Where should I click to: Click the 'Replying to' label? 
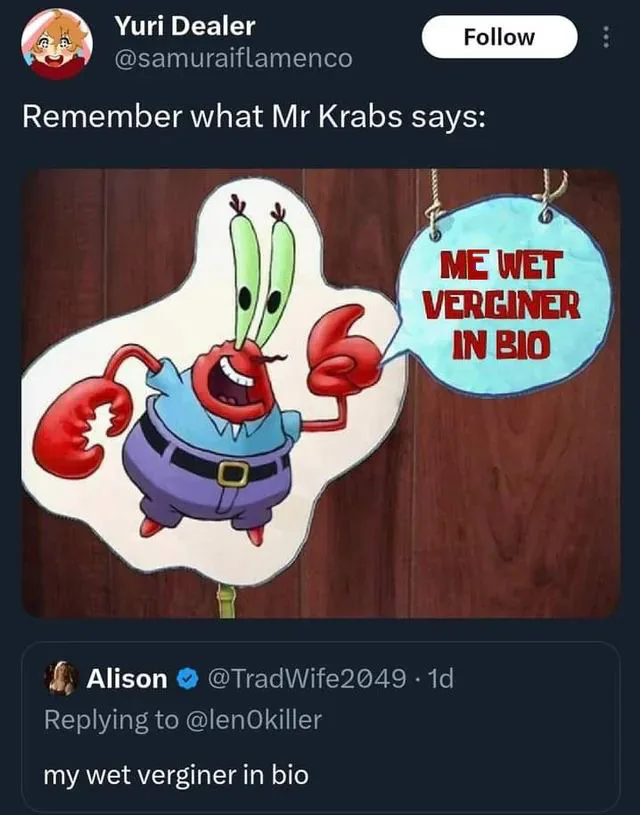click(x=111, y=720)
